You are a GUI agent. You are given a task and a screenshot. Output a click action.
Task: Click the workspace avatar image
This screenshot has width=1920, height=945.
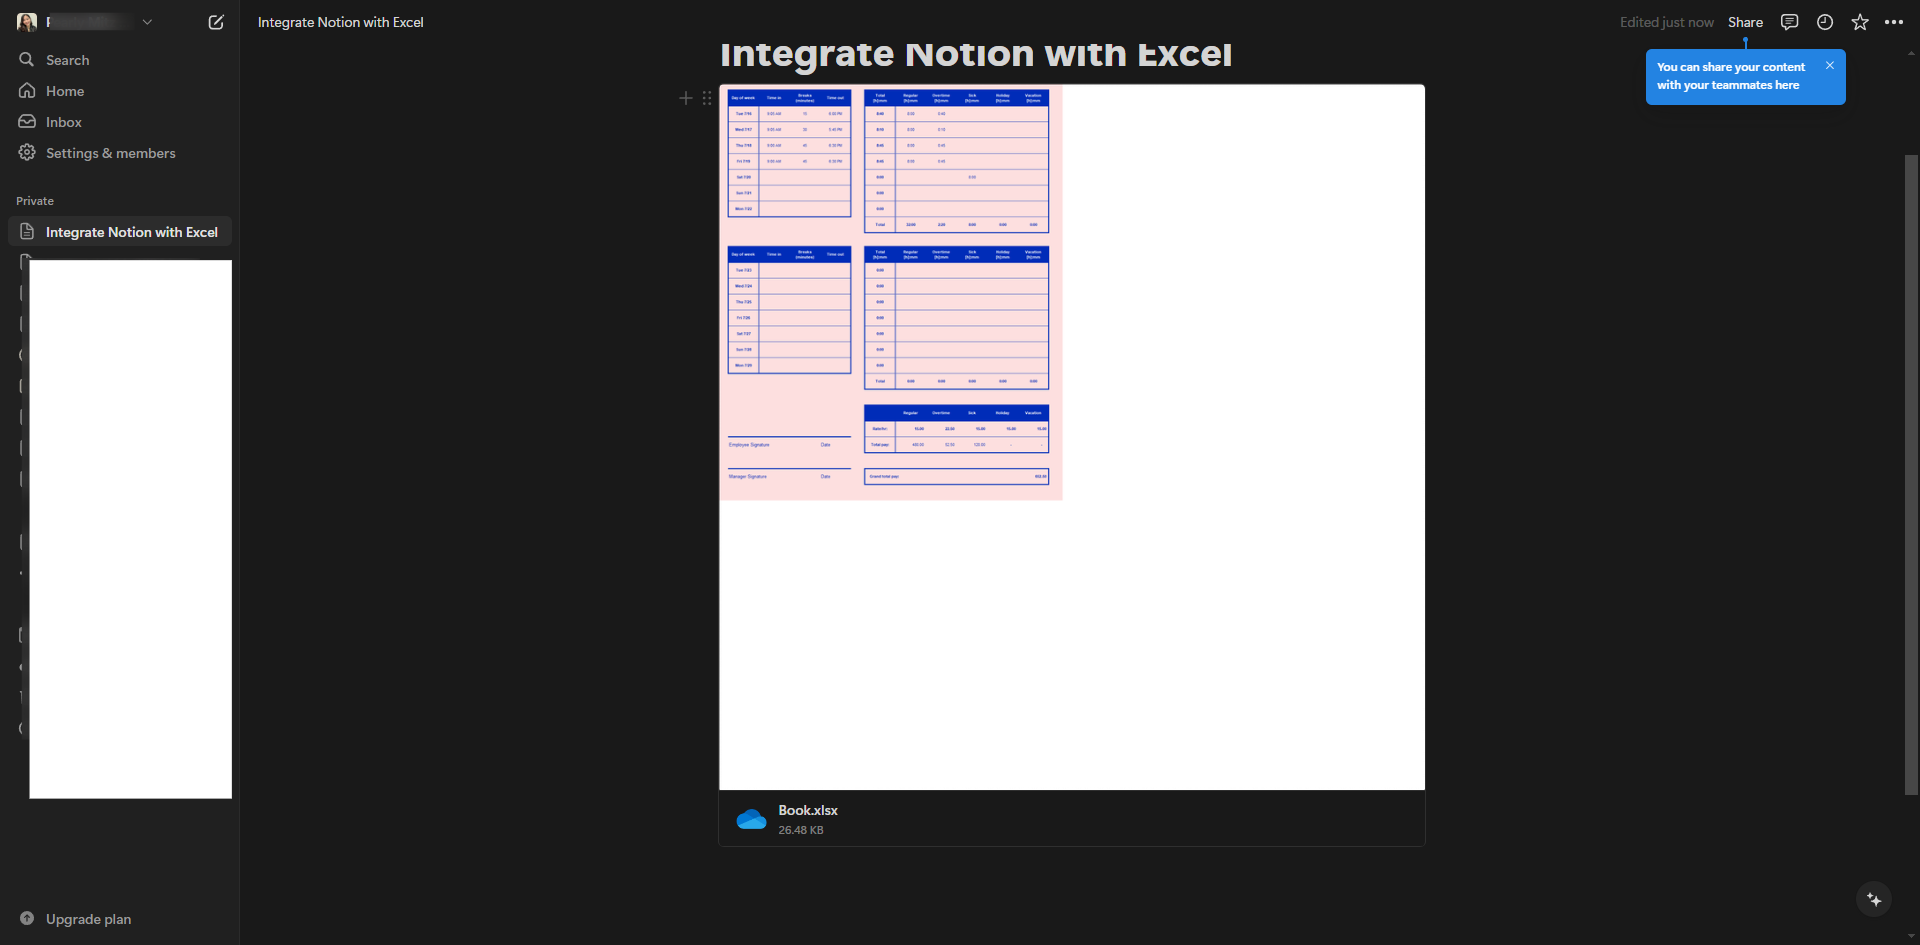coord(27,22)
